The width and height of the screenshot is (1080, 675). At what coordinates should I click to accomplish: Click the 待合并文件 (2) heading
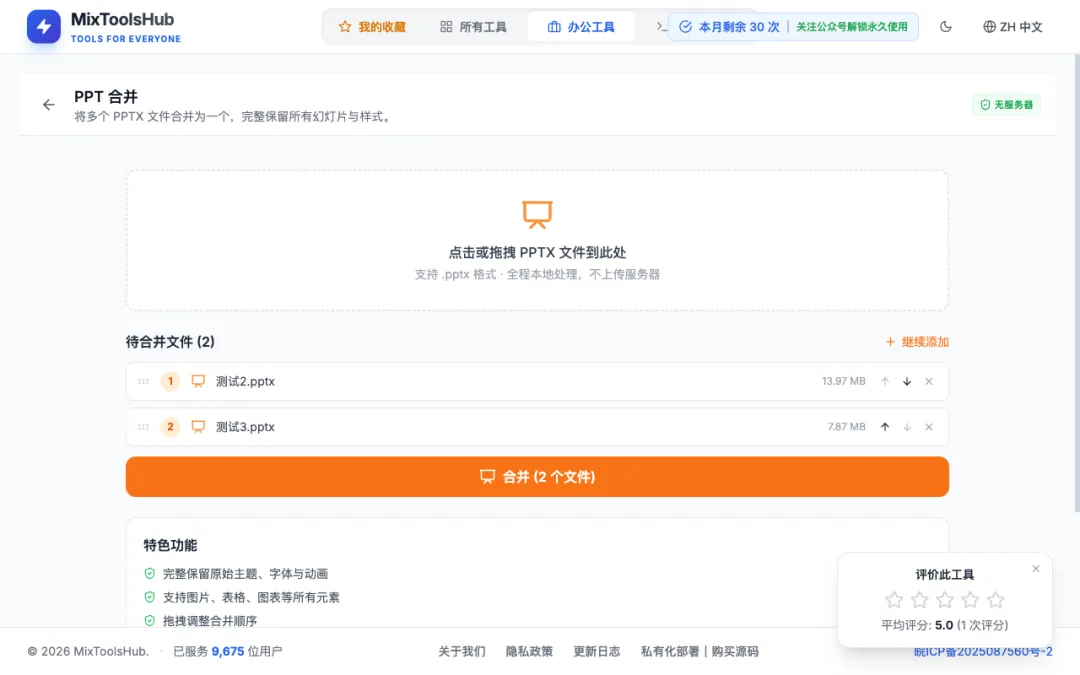click(170, 342)
